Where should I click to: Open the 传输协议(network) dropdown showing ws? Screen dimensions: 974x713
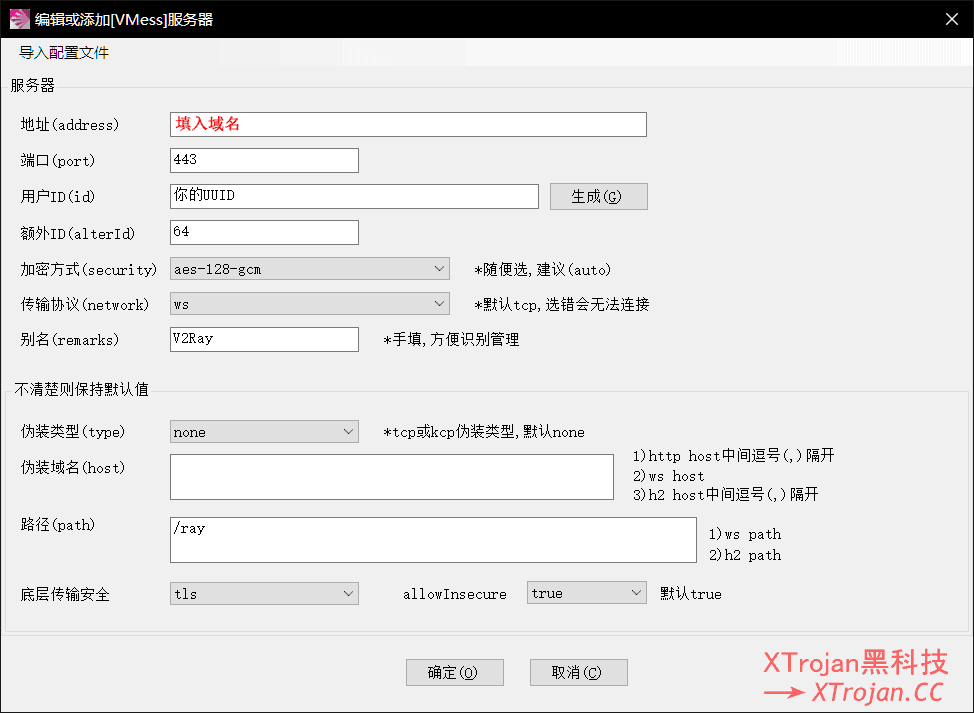coord(309,304)
